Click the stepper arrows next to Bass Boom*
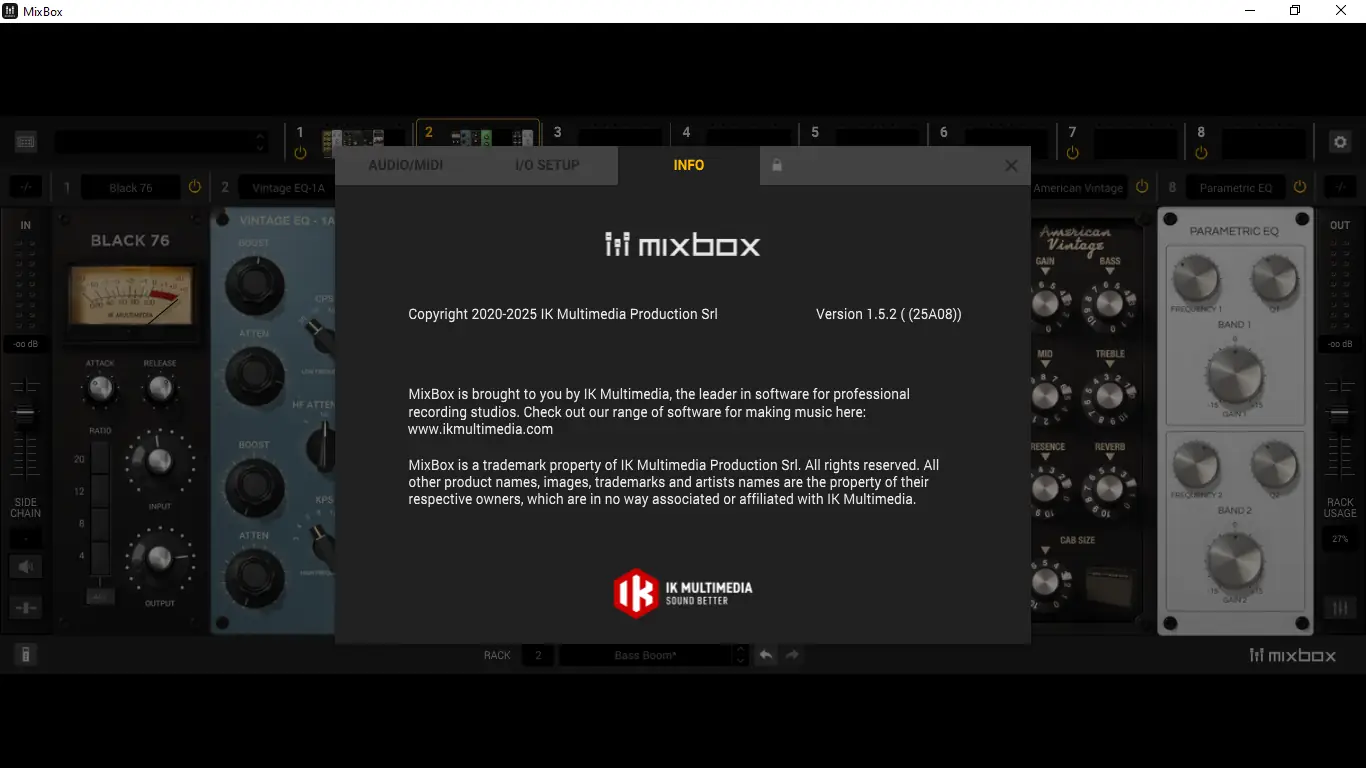Viewport: 1366px width, 768px height. [741, 655]
